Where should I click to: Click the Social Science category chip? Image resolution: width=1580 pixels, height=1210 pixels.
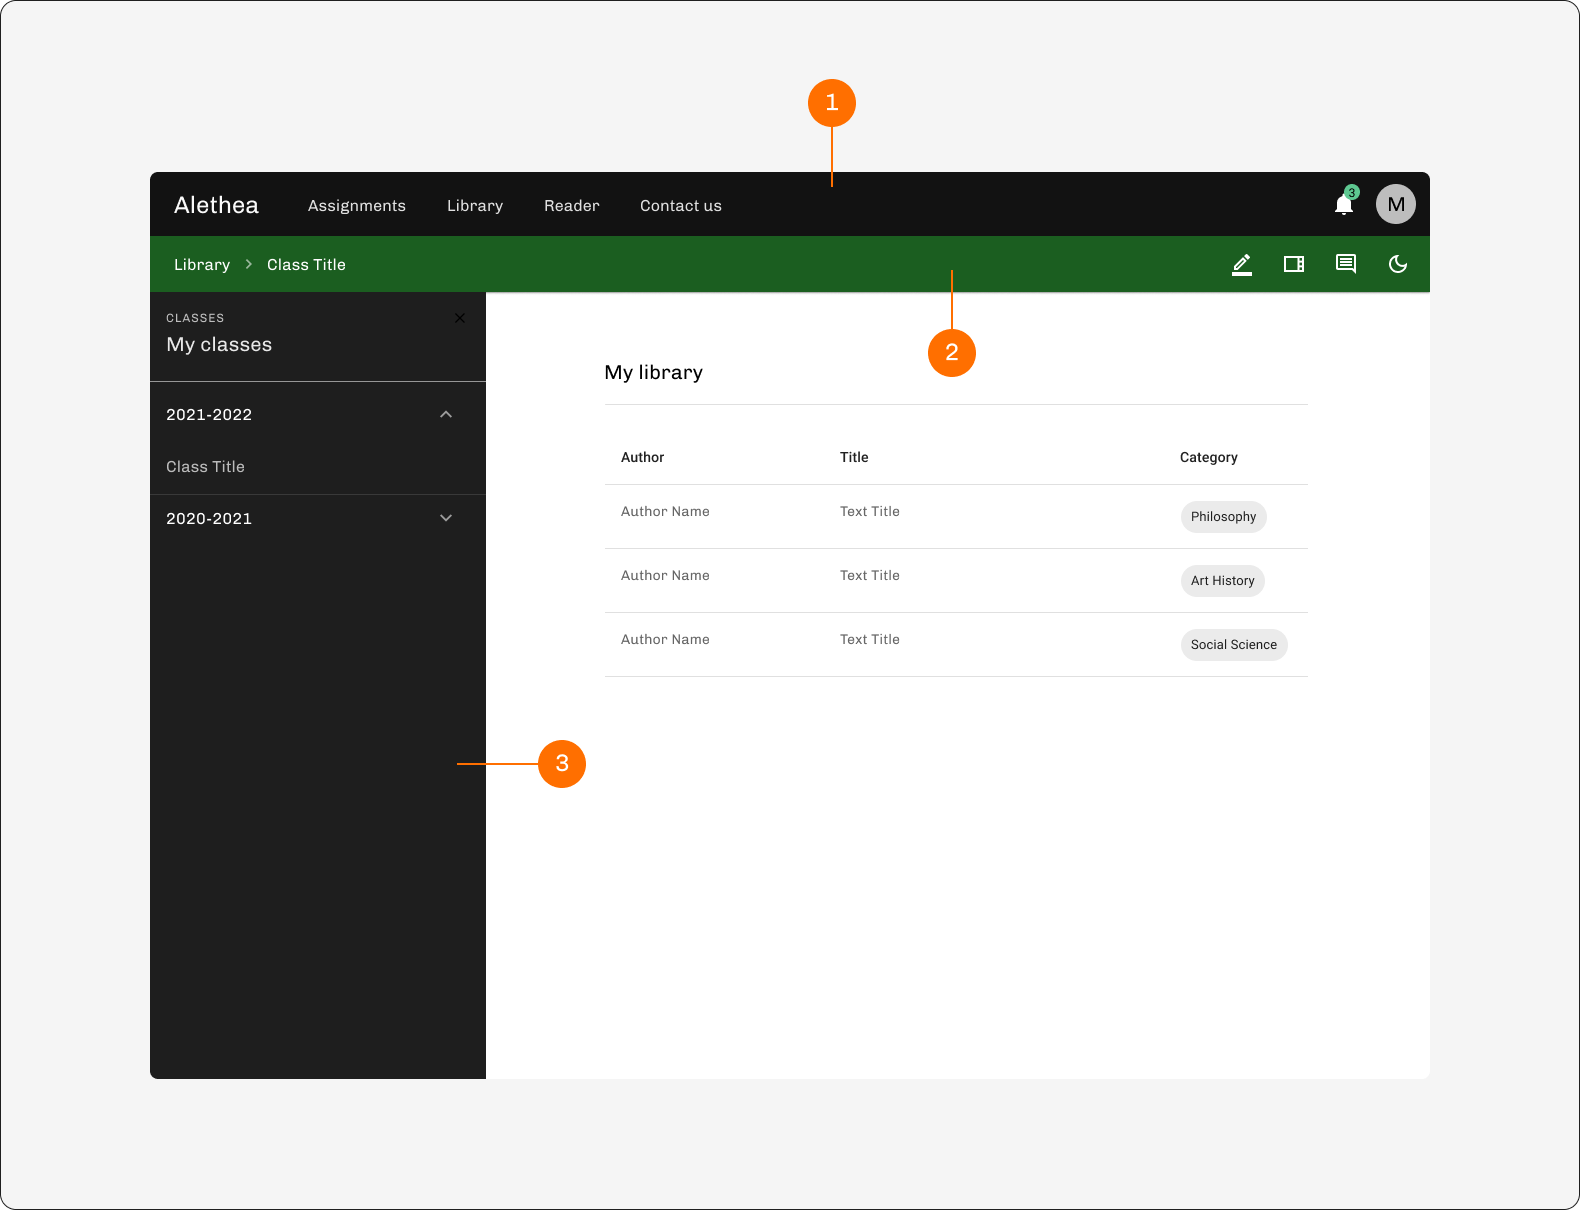pos(1234,644)
